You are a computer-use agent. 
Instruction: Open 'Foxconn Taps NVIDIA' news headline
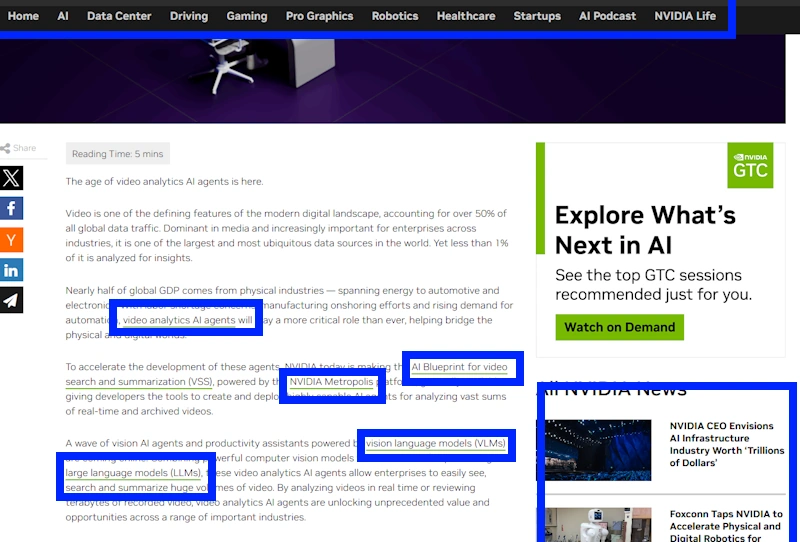pos(727,525)
